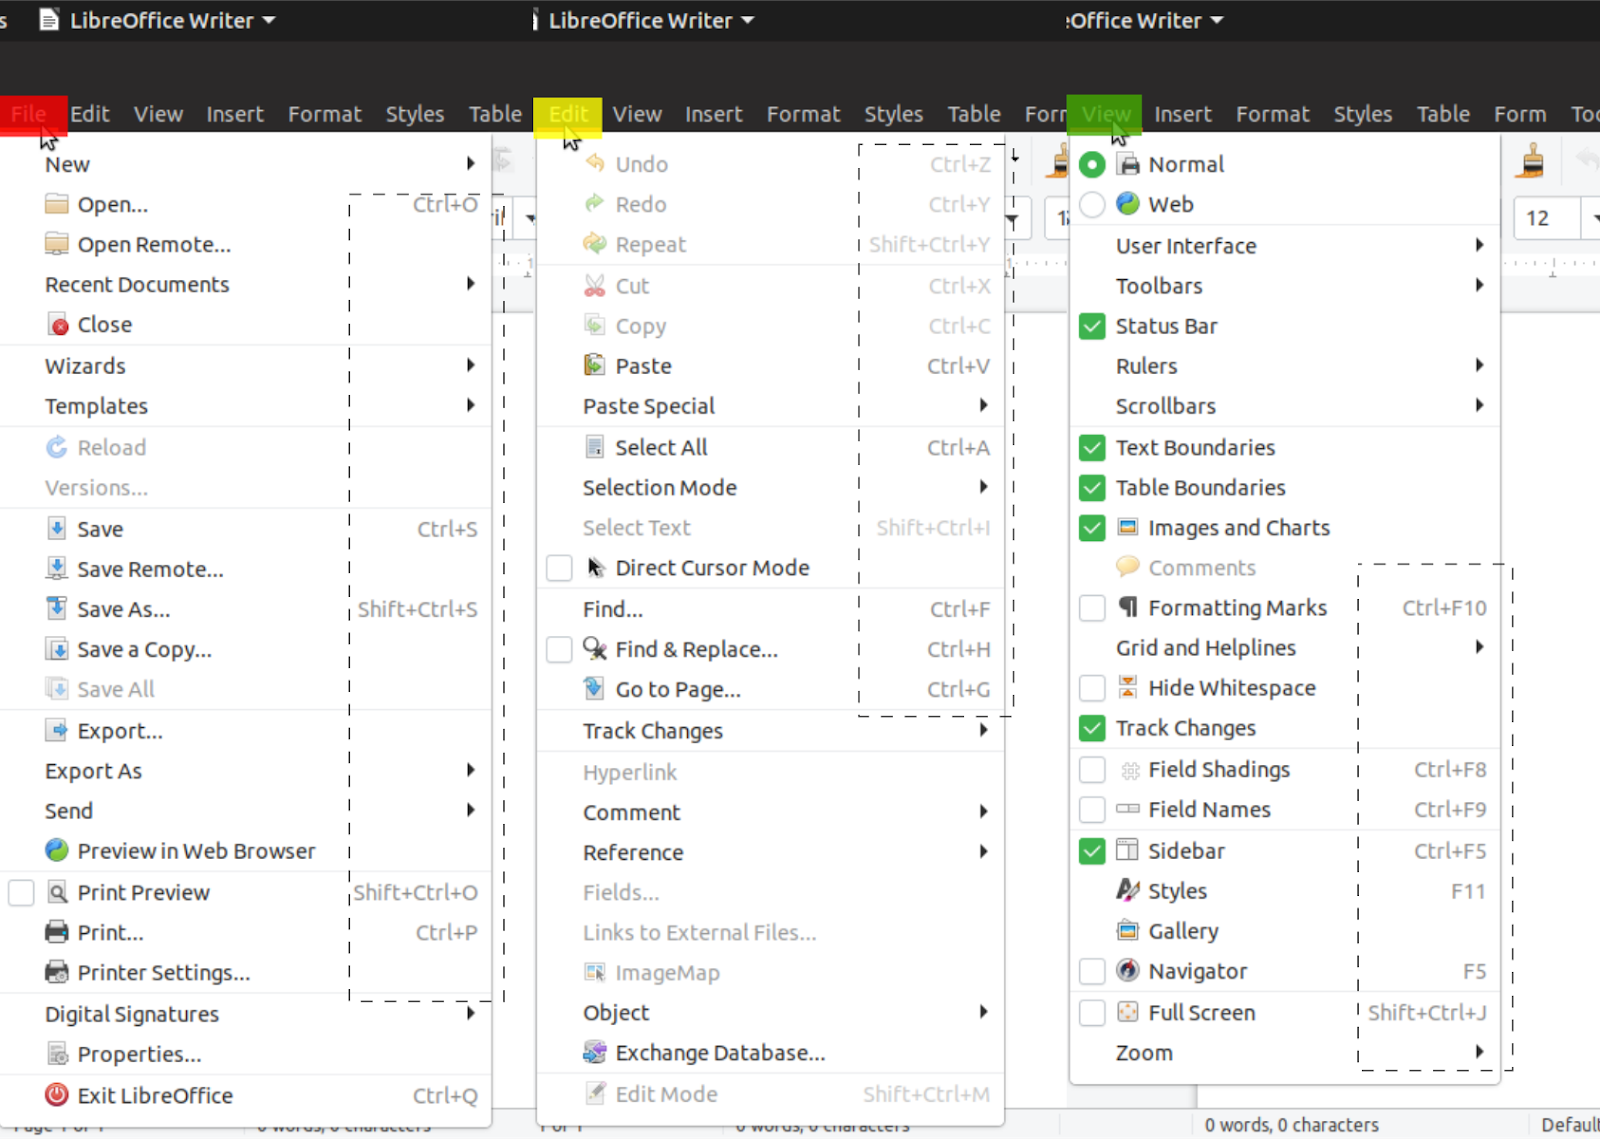Enable the Formatting Marks checkbox
This screenshot has width=1600, height=1139.
coord(1091,608)
